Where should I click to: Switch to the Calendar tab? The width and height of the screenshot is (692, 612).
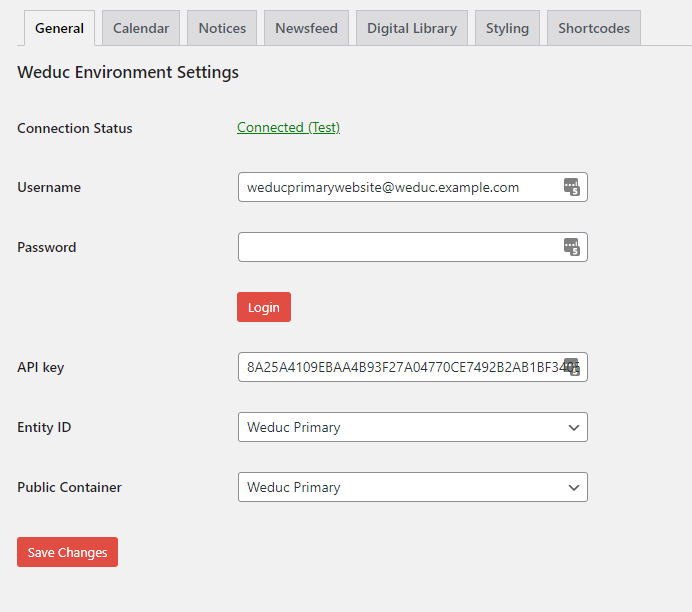(x=141, y=28)
